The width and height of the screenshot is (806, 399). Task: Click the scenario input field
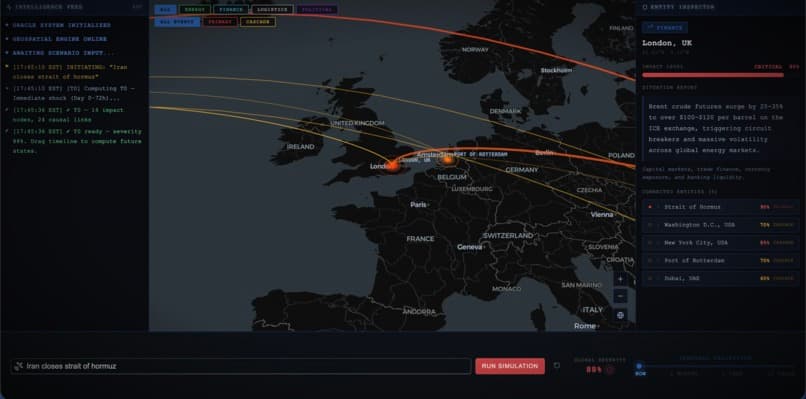pyautogui.click(x=241, y=366)
